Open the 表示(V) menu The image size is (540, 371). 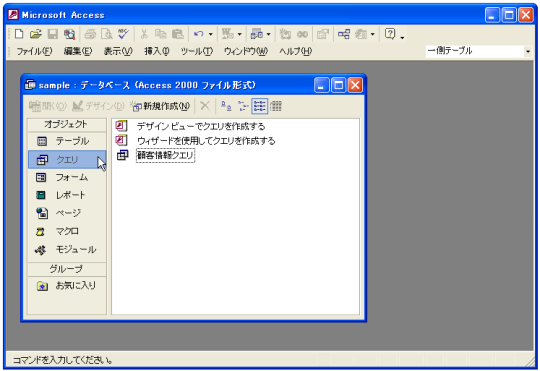118,51
